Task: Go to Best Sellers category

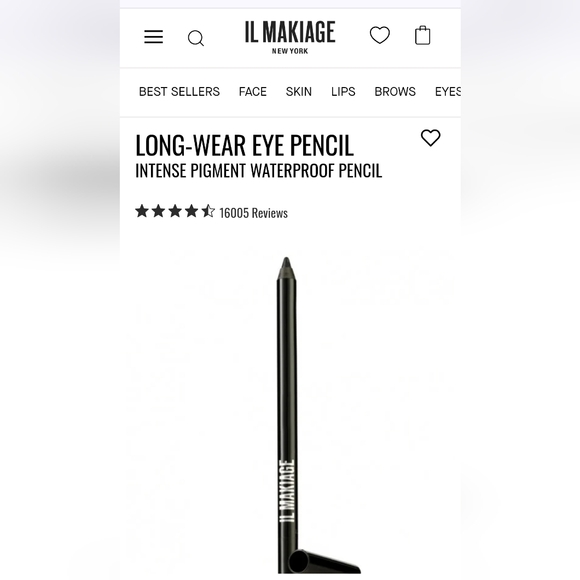Action: coord(179,91)
